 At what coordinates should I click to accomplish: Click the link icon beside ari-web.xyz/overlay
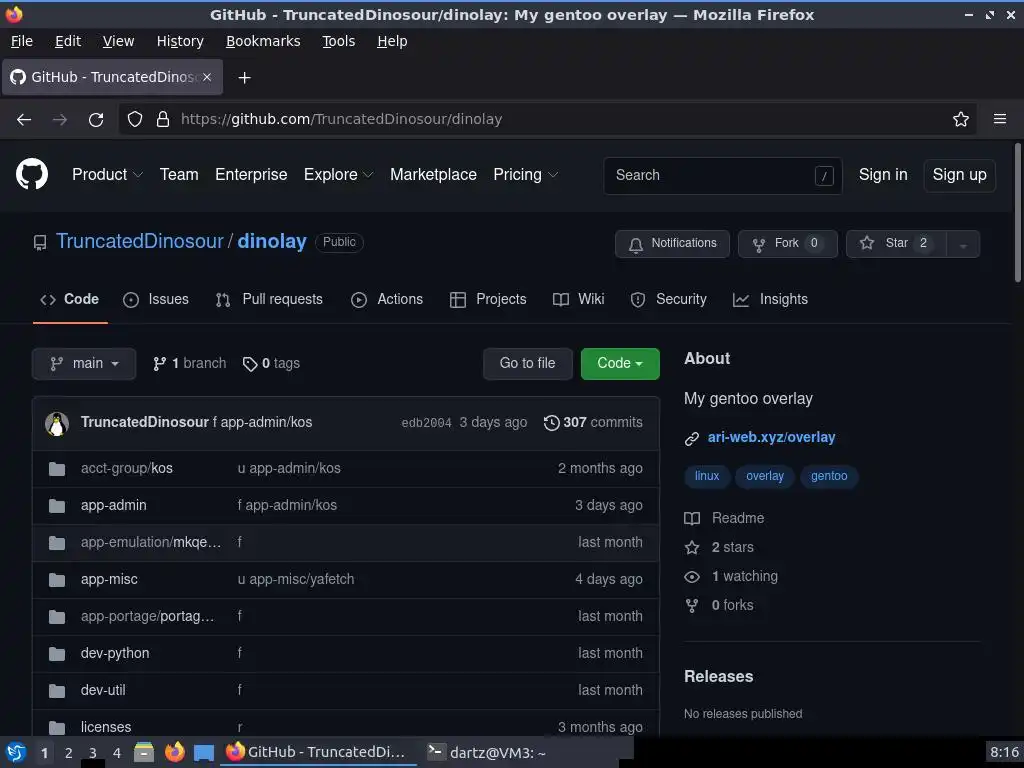[692, 439]
